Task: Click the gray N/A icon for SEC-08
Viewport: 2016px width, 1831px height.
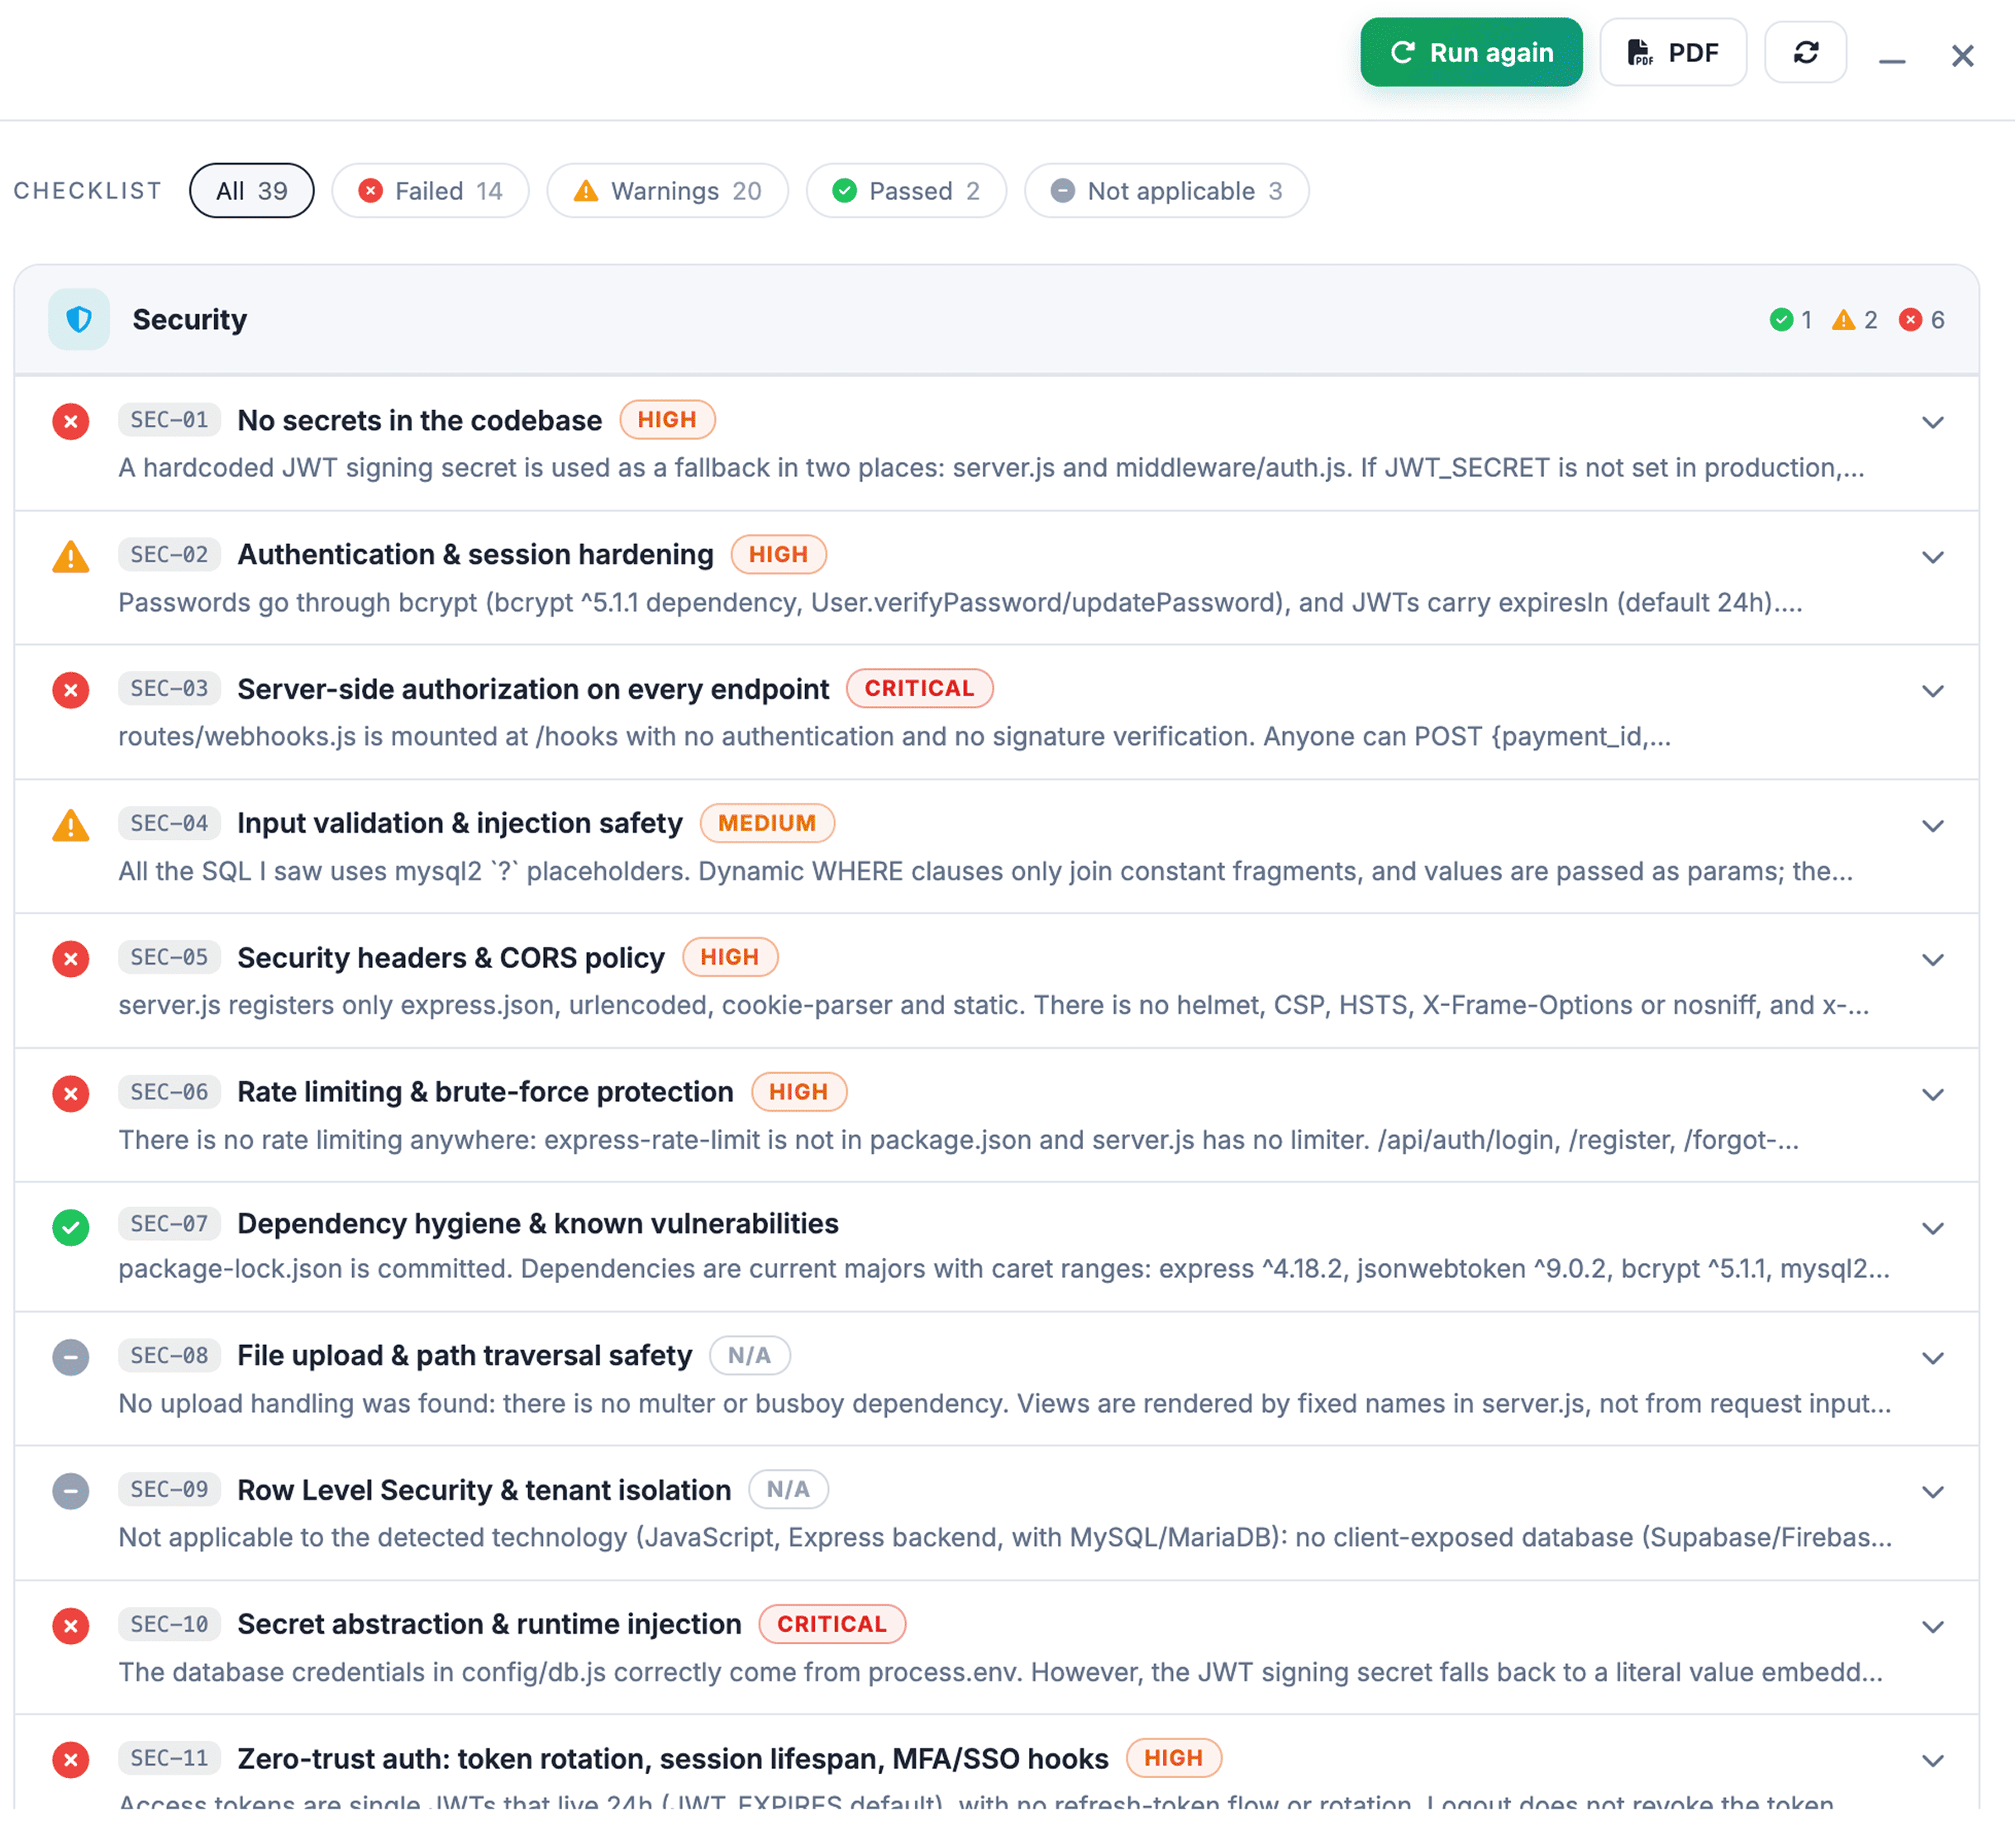Action: coord(71,1357)
